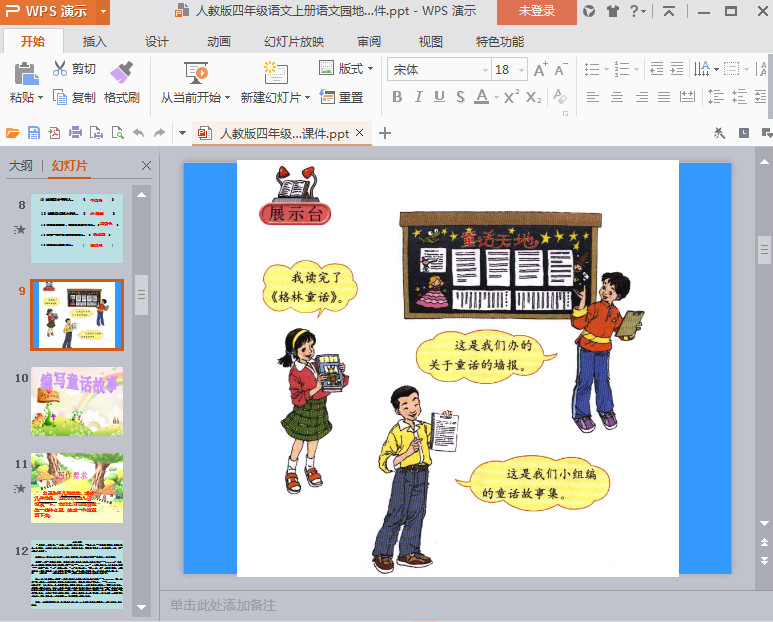Image resolution: width=773 pixels, height=622 pixels.
Task: Click the undo arrow icon
Action: tap(138, 133)
